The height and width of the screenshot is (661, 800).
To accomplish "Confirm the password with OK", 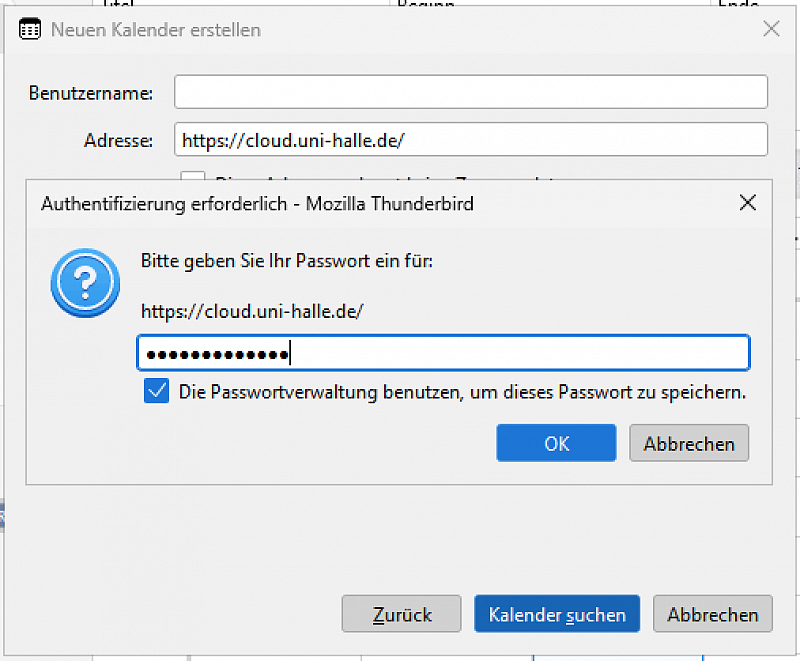I will pos(556,443).
